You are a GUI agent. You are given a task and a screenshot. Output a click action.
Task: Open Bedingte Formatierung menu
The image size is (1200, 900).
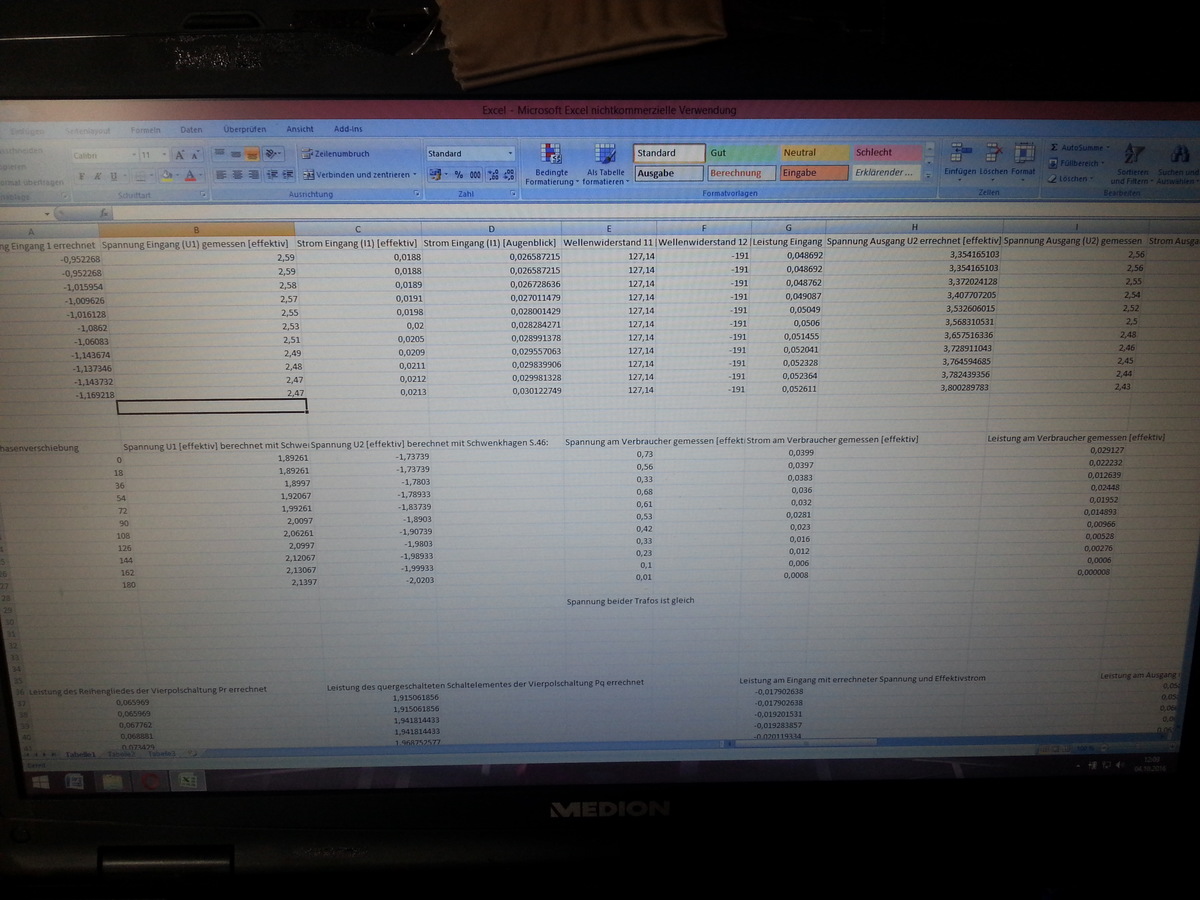click(551, 165)
